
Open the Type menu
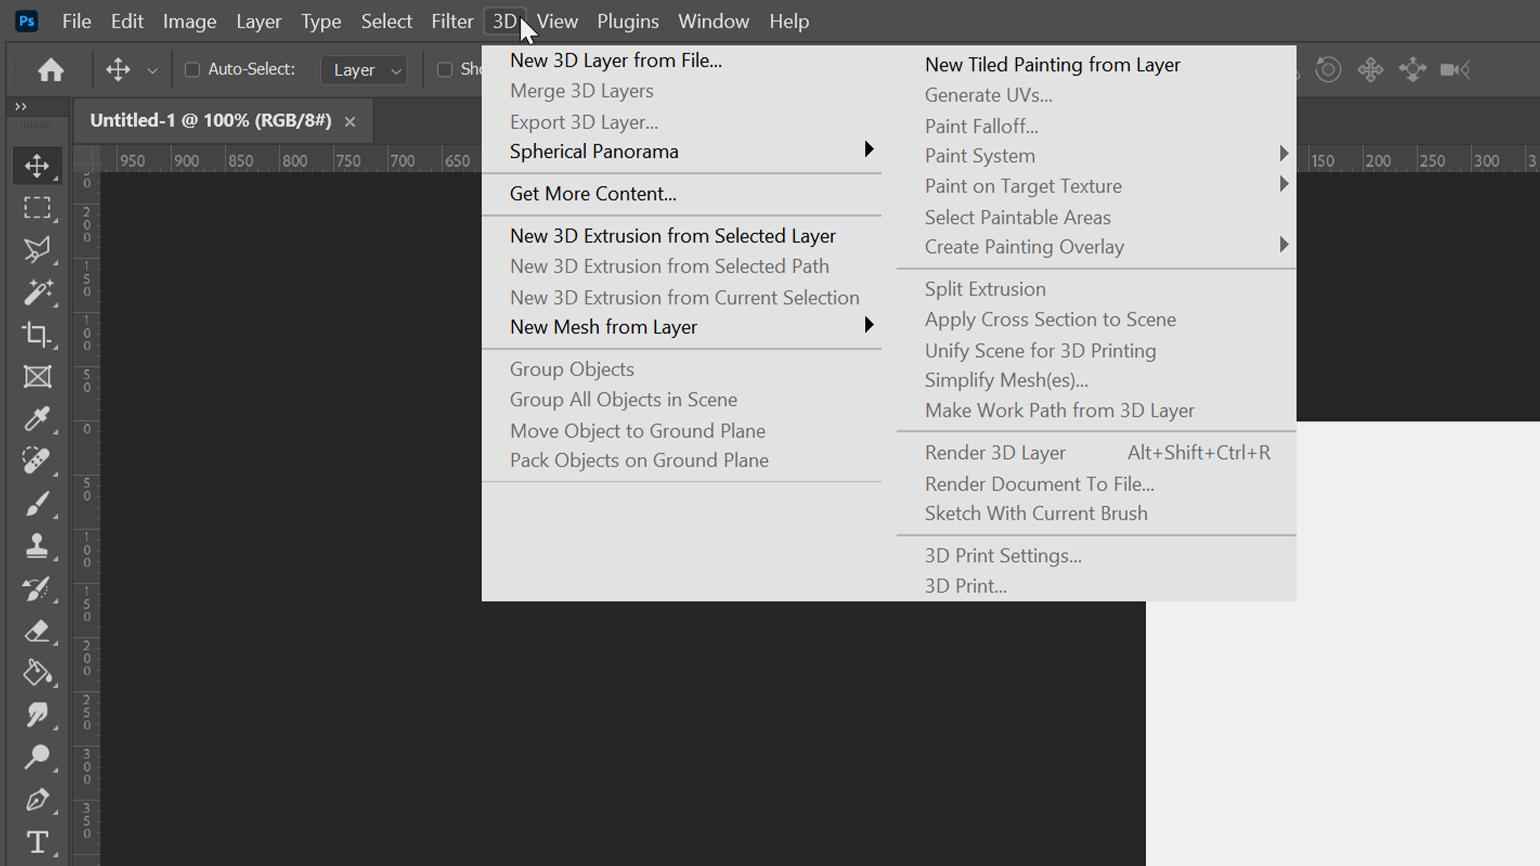pyautogui.click(x=321, y=21)
